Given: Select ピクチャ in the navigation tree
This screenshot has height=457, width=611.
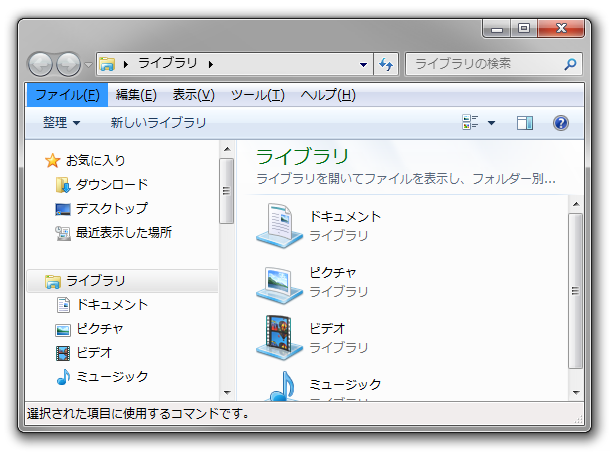Looking at the screenshot, I should pyautogui.click(x=100, y=328).
